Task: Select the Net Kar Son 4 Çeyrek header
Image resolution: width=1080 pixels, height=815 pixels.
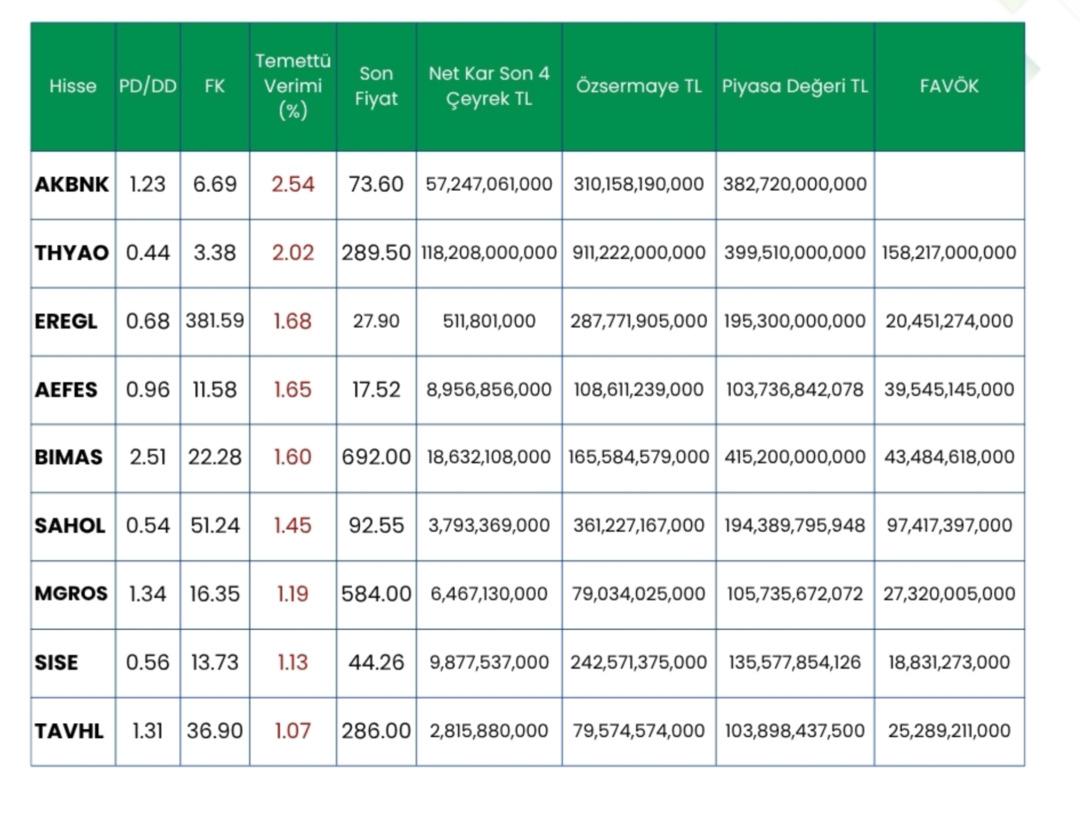Action: click(489, 86)
